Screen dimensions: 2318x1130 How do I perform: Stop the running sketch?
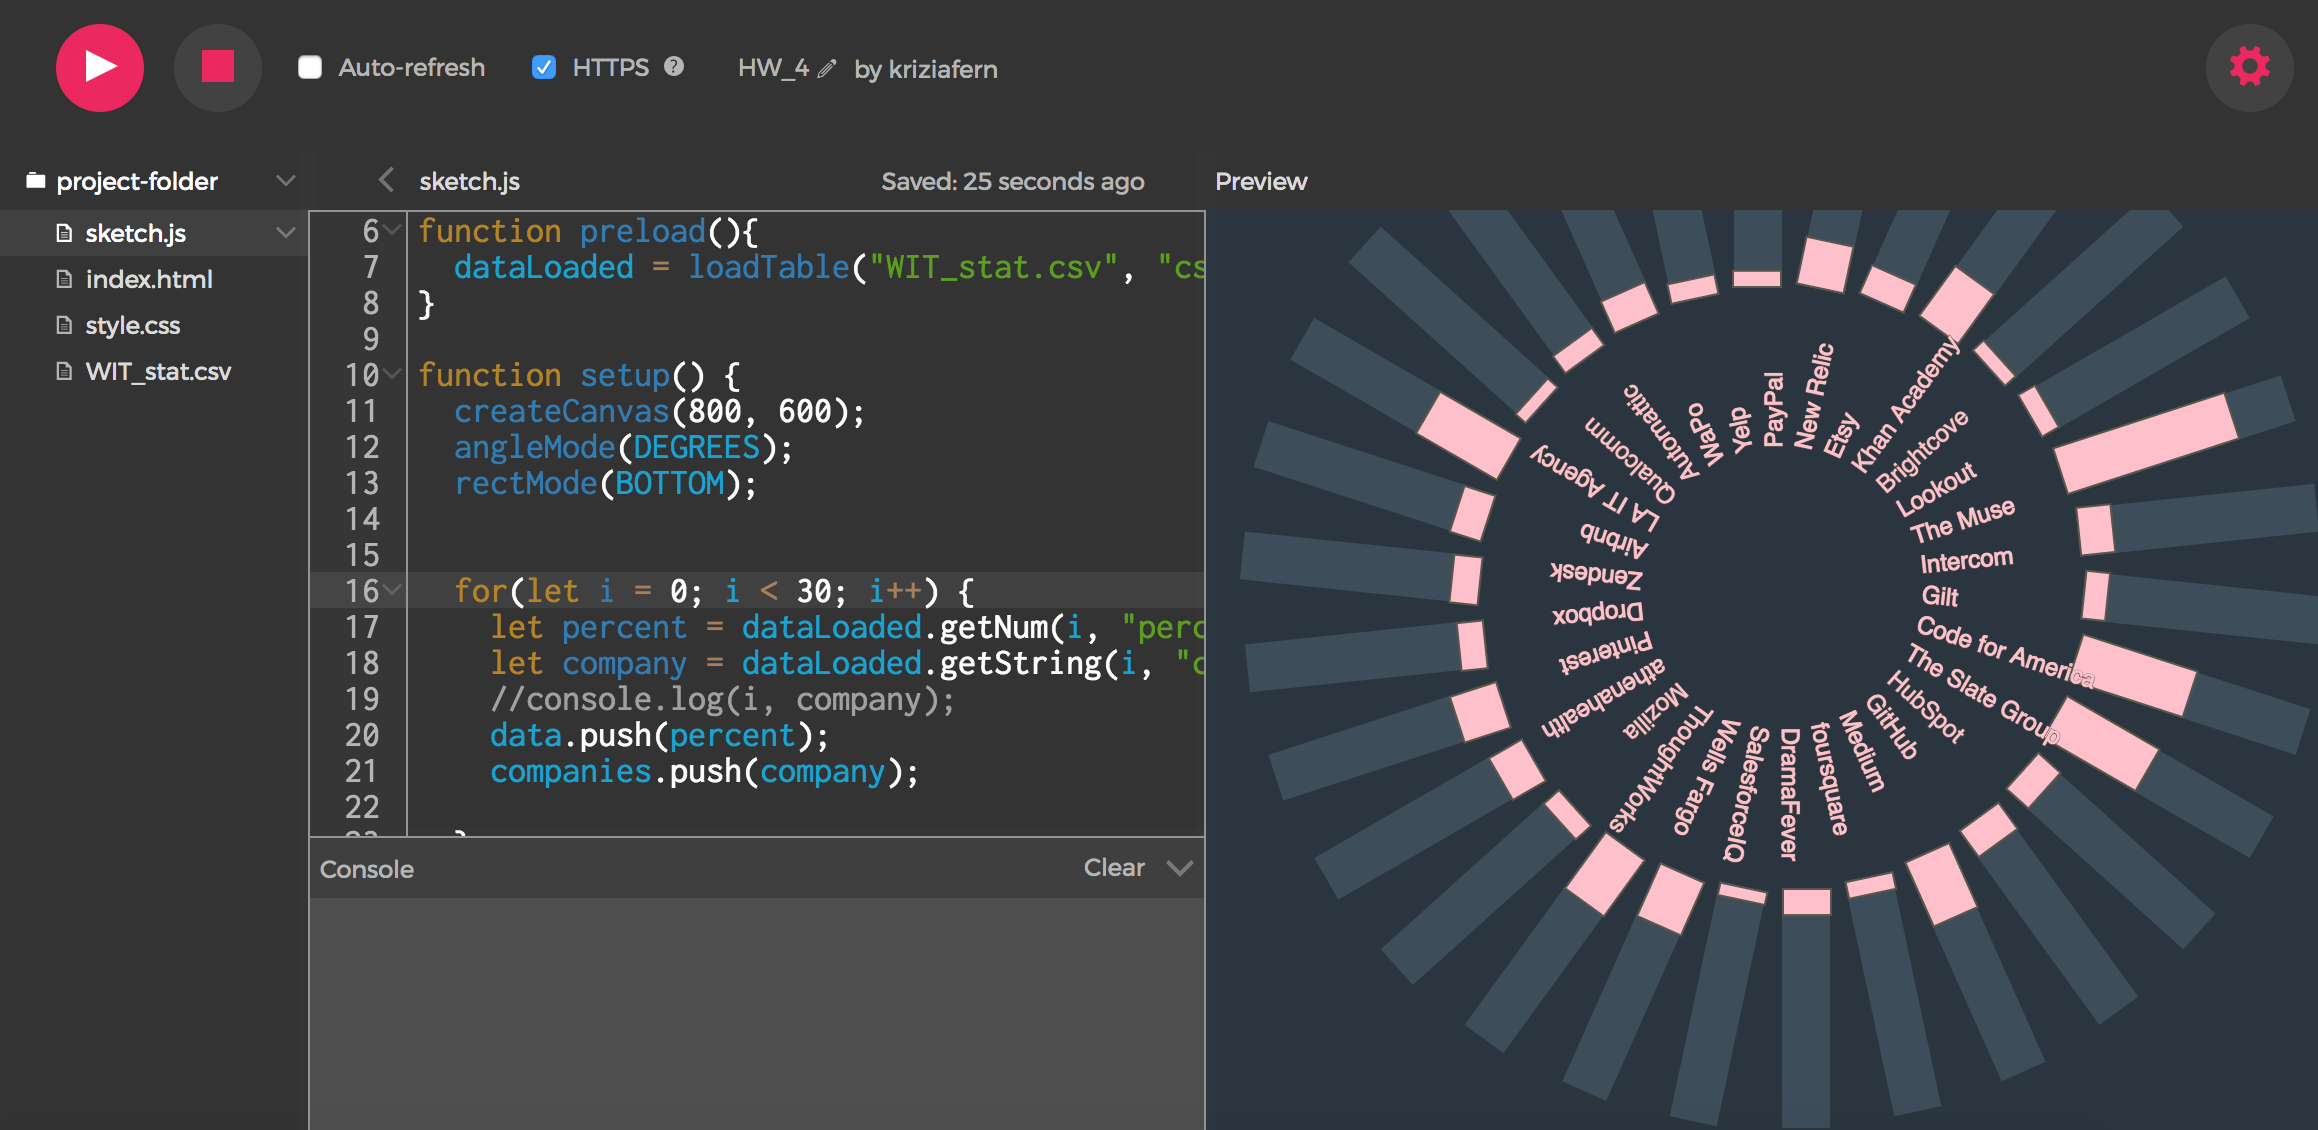[217, 68]
